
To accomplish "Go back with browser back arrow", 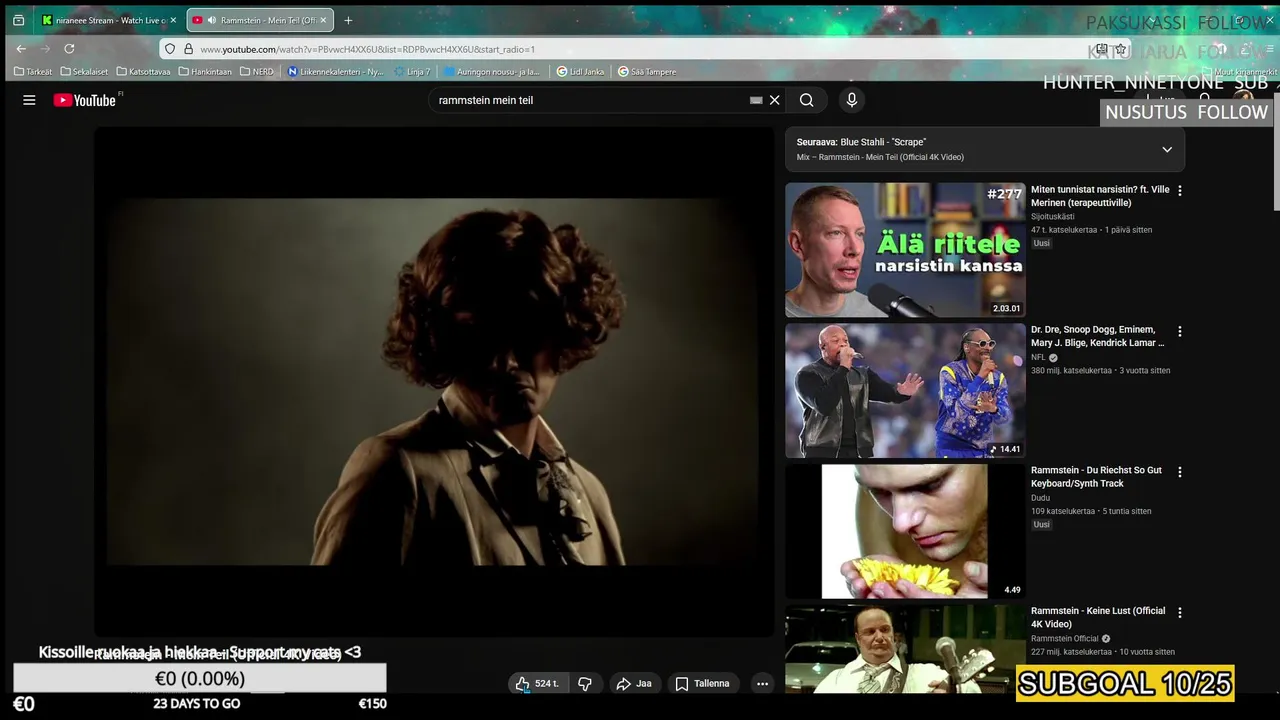I will click(x=21, y=48).
